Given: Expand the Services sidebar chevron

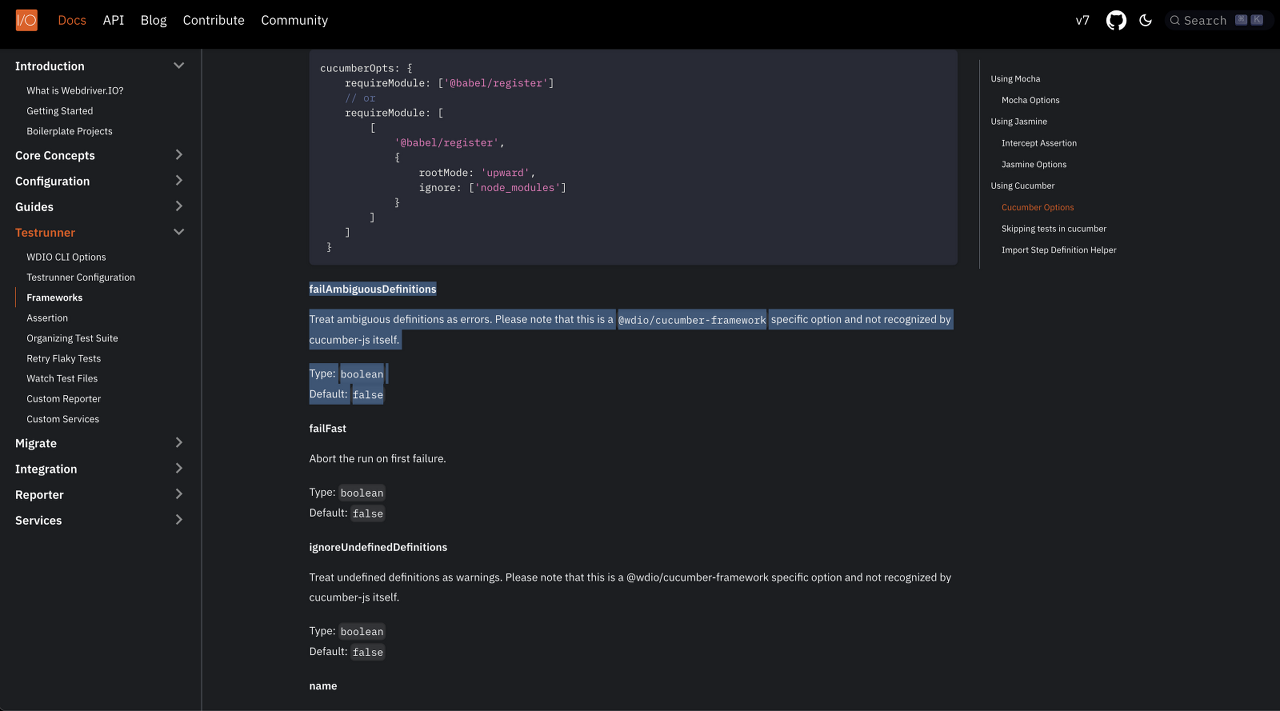Looking at the screenshot, I should pyautogui.click(x=179, y=520).
